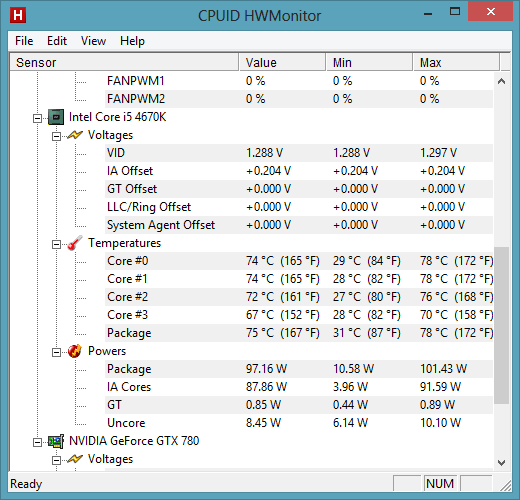The image size is (520, 500).
Task: Select the GT Offset row
Action: coord(299,189)
